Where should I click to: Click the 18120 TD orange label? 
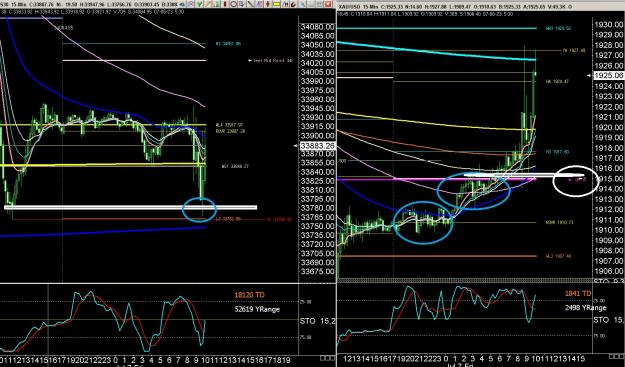point(250,295)
